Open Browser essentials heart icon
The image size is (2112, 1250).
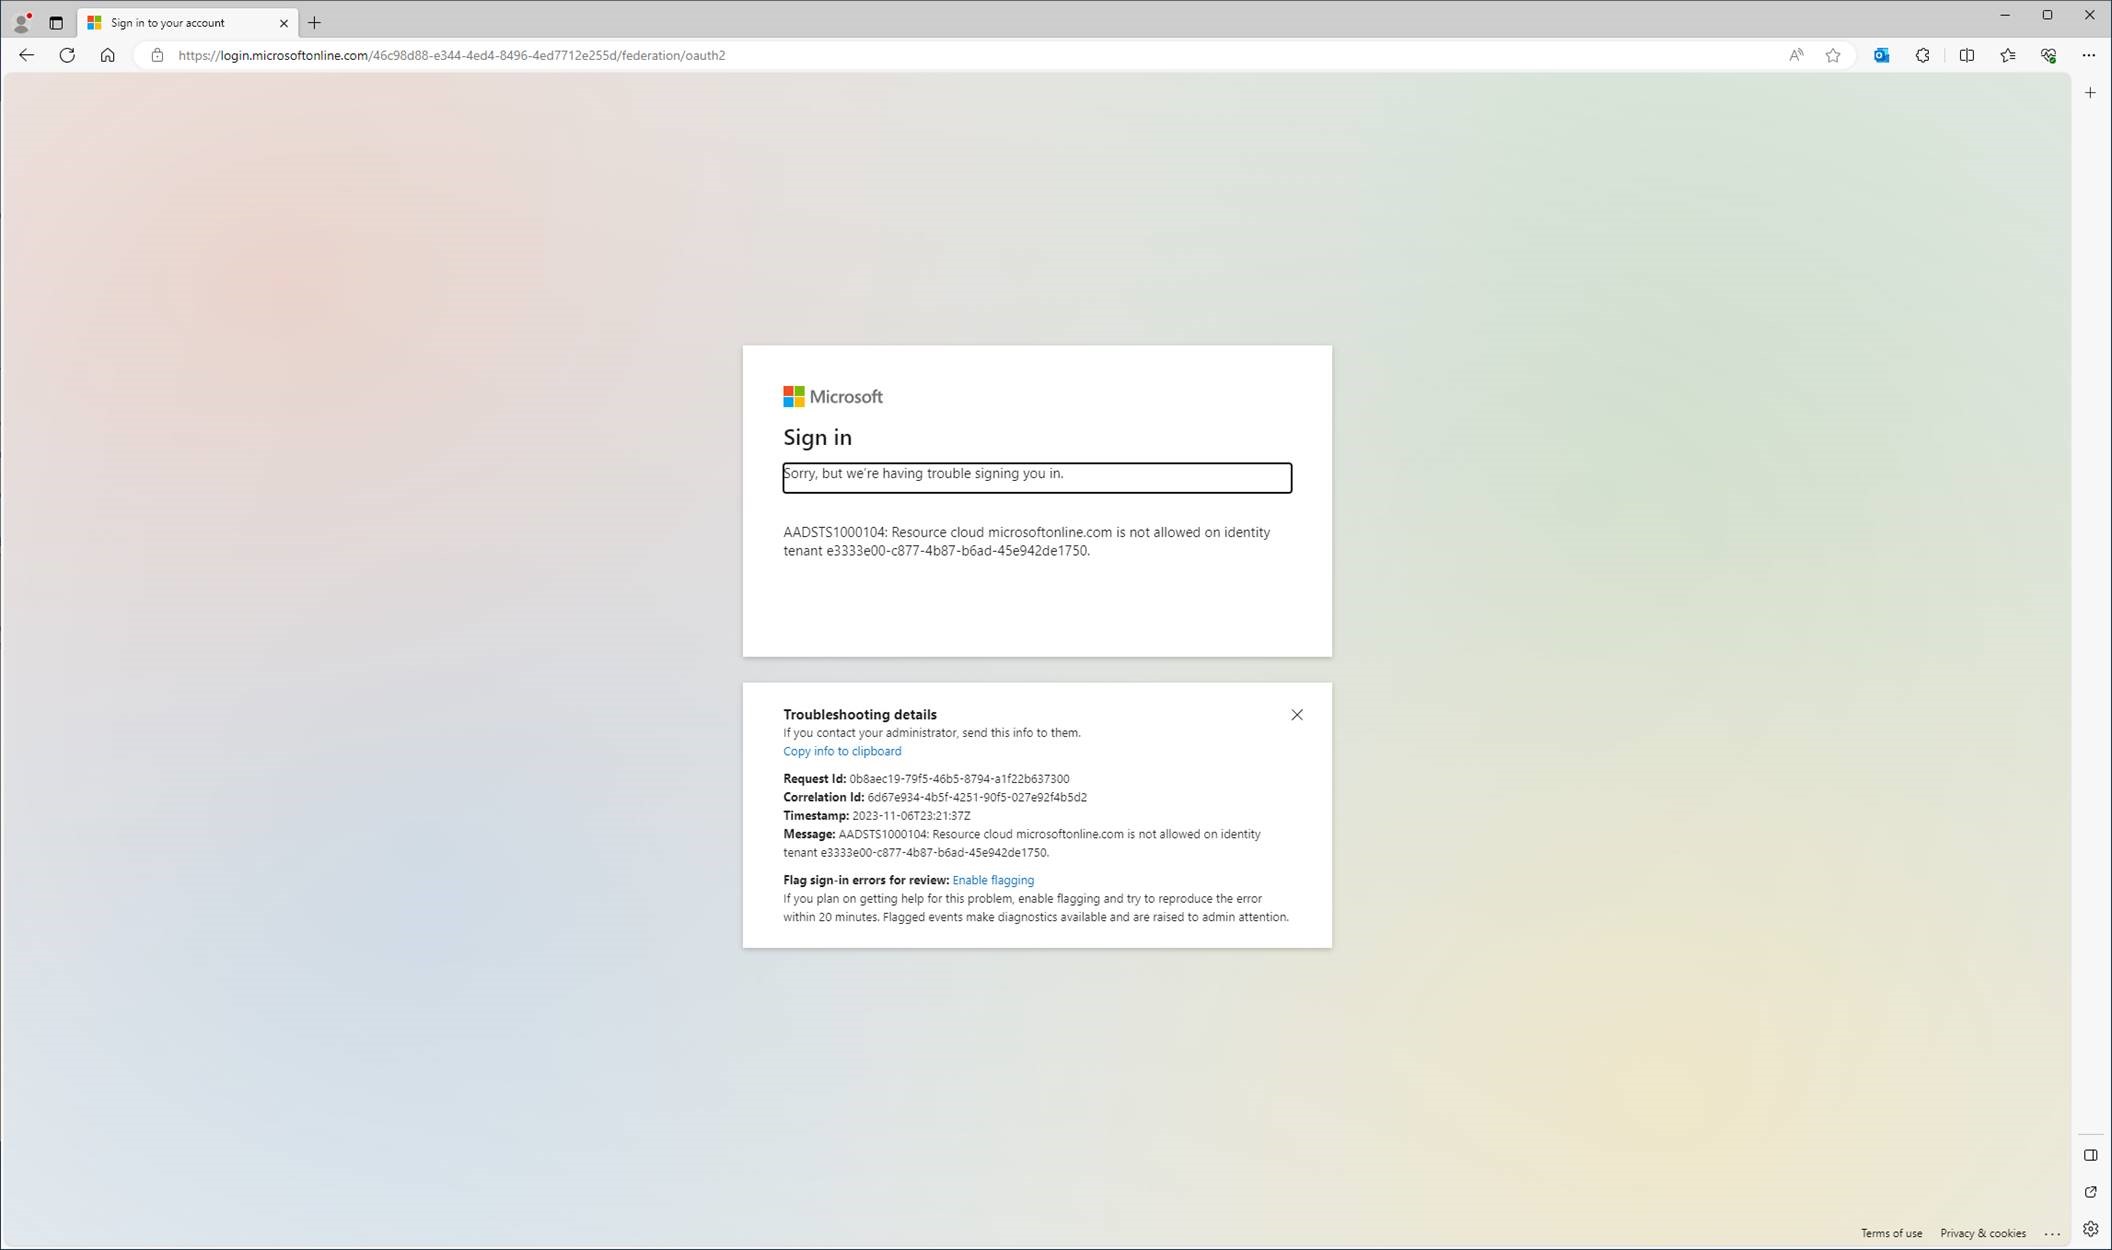point(2048,55)
